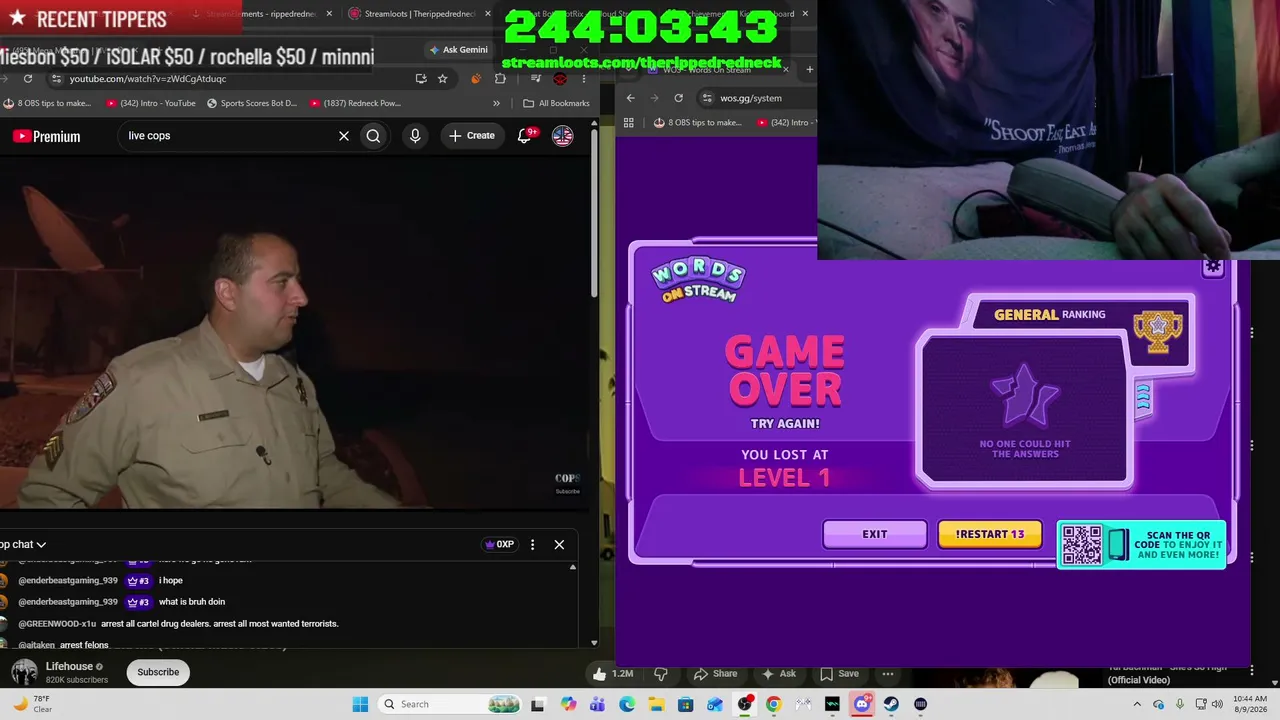Open Microsoft Edge from the taskbar

(x=627, y=704)
